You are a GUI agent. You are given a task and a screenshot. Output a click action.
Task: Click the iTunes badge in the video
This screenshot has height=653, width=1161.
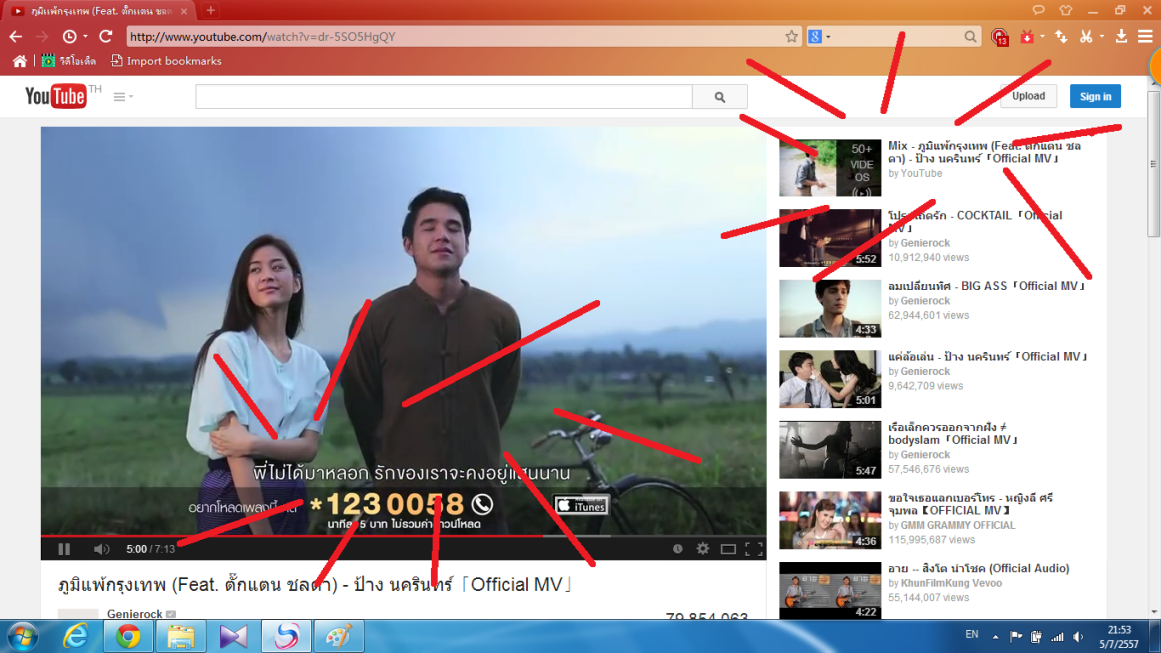point(582,505)
